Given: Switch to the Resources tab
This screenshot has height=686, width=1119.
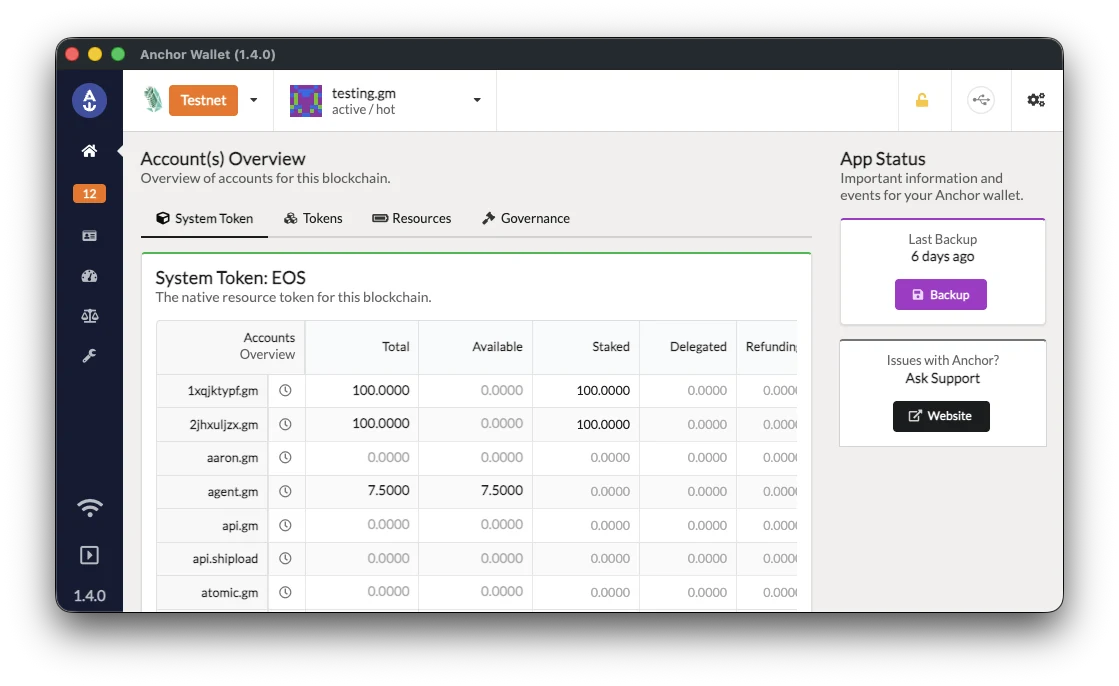Looking at the screenshot, I should pos(412,218).
